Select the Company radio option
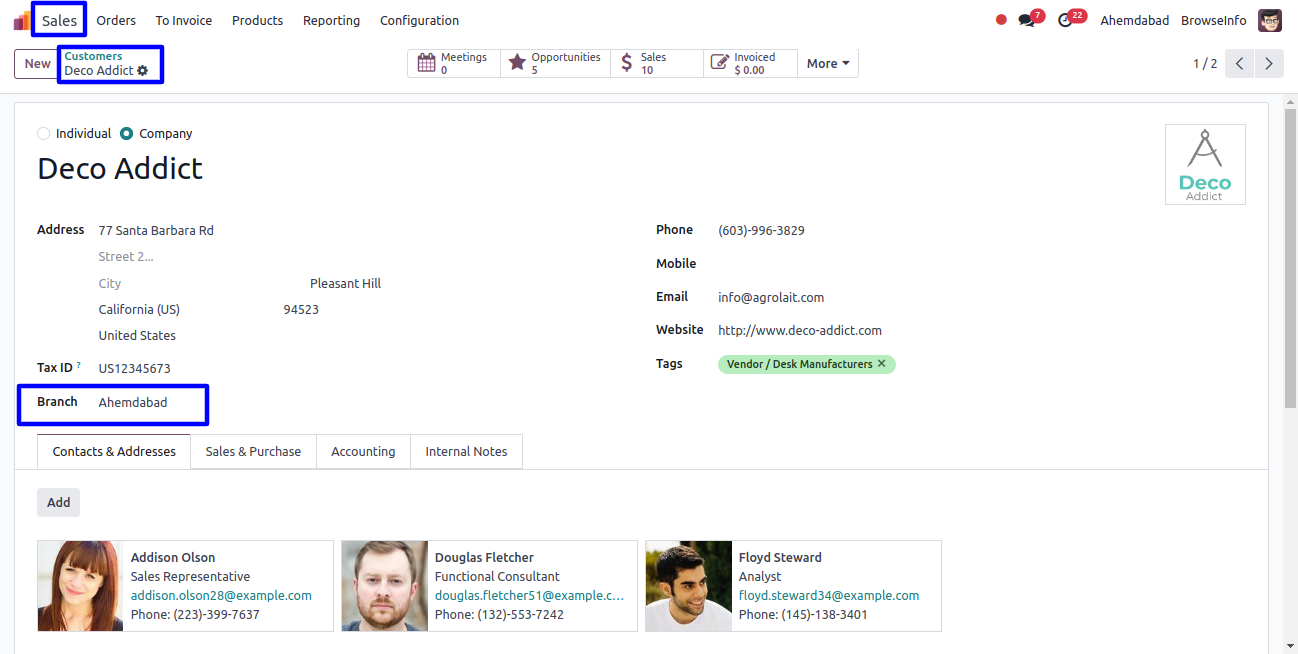Viewport: 1298px width, 654px height. click(x=126, y=134)
